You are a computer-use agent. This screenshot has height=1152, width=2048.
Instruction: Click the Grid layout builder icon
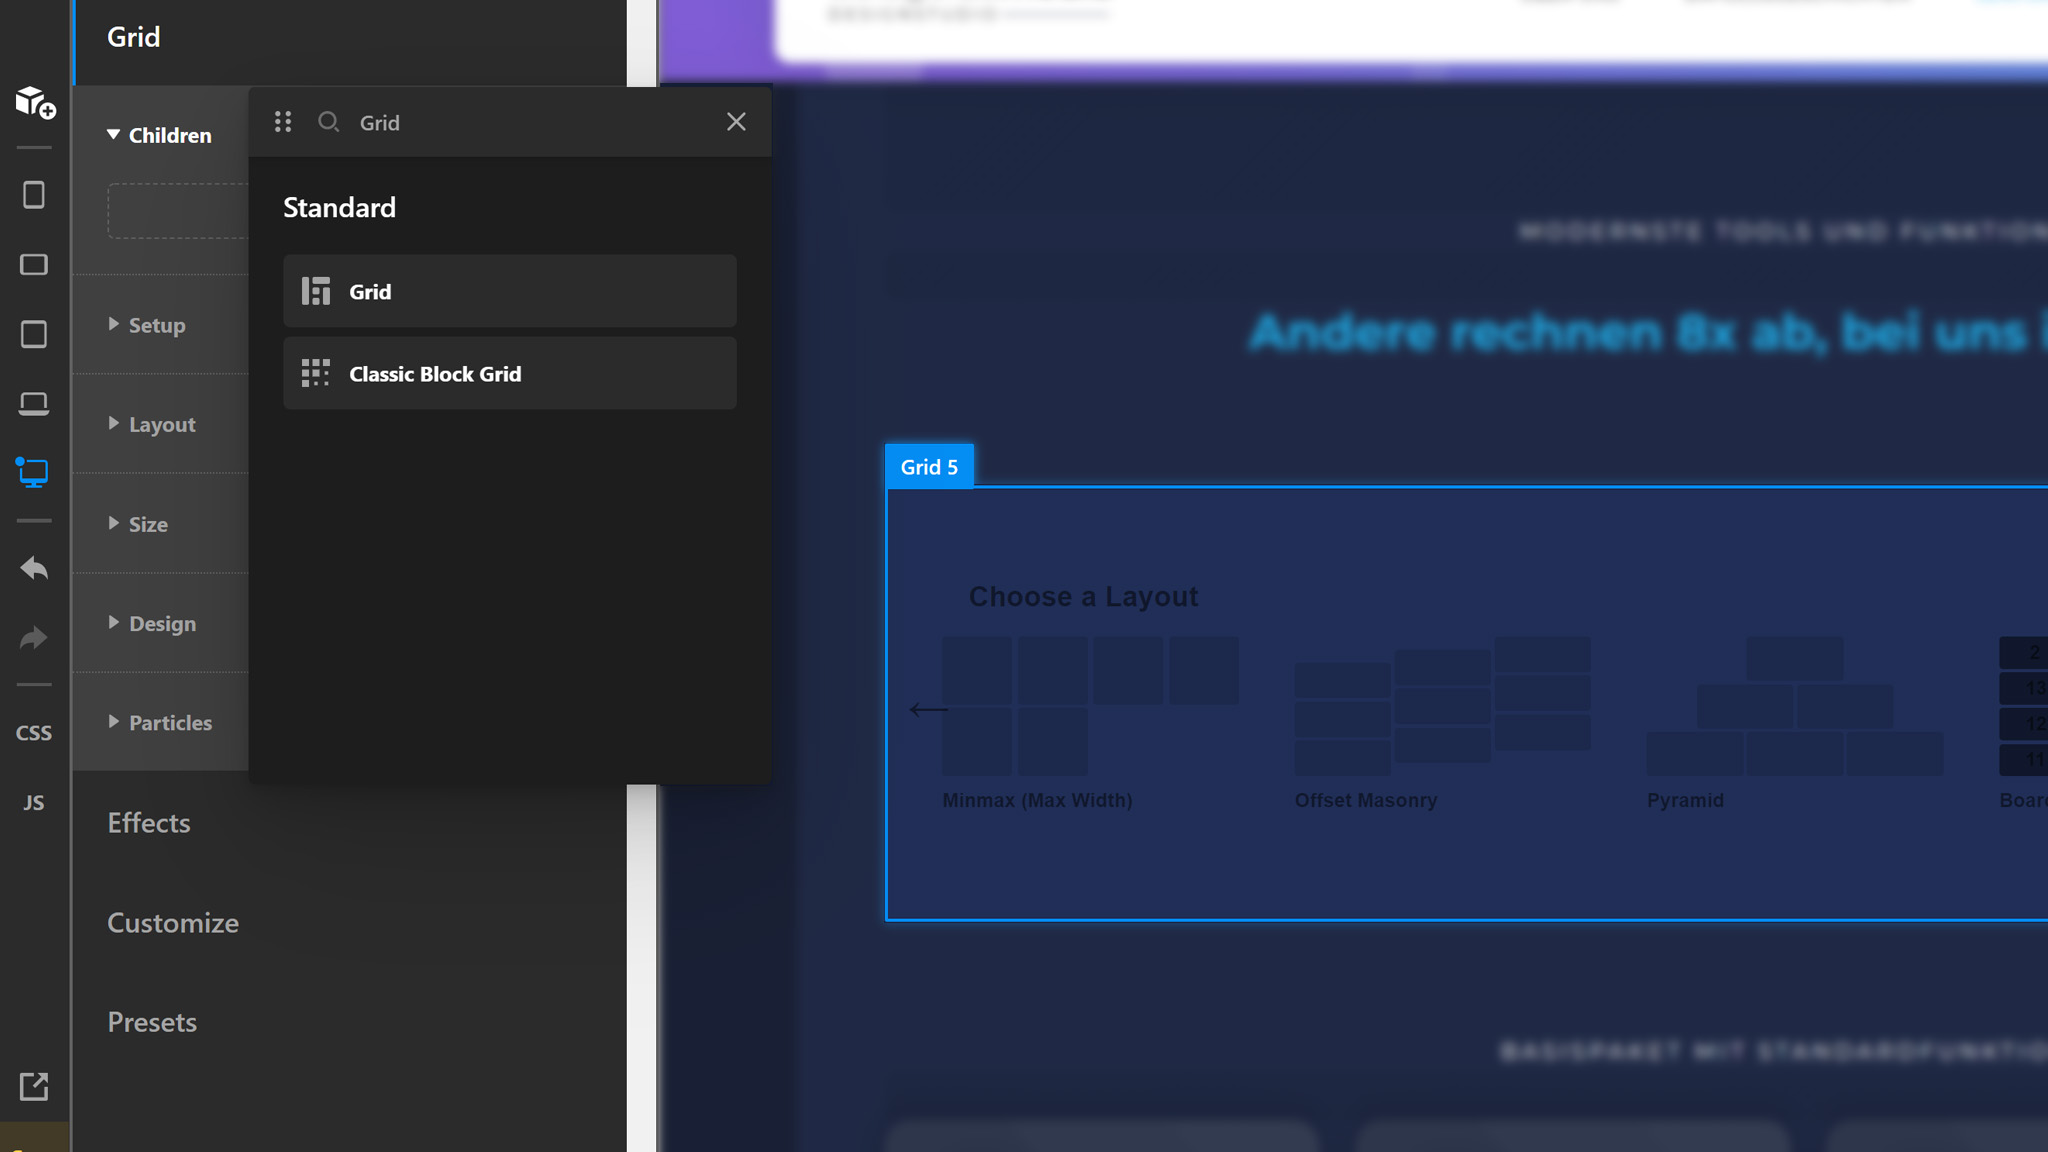tap(314, 291)
